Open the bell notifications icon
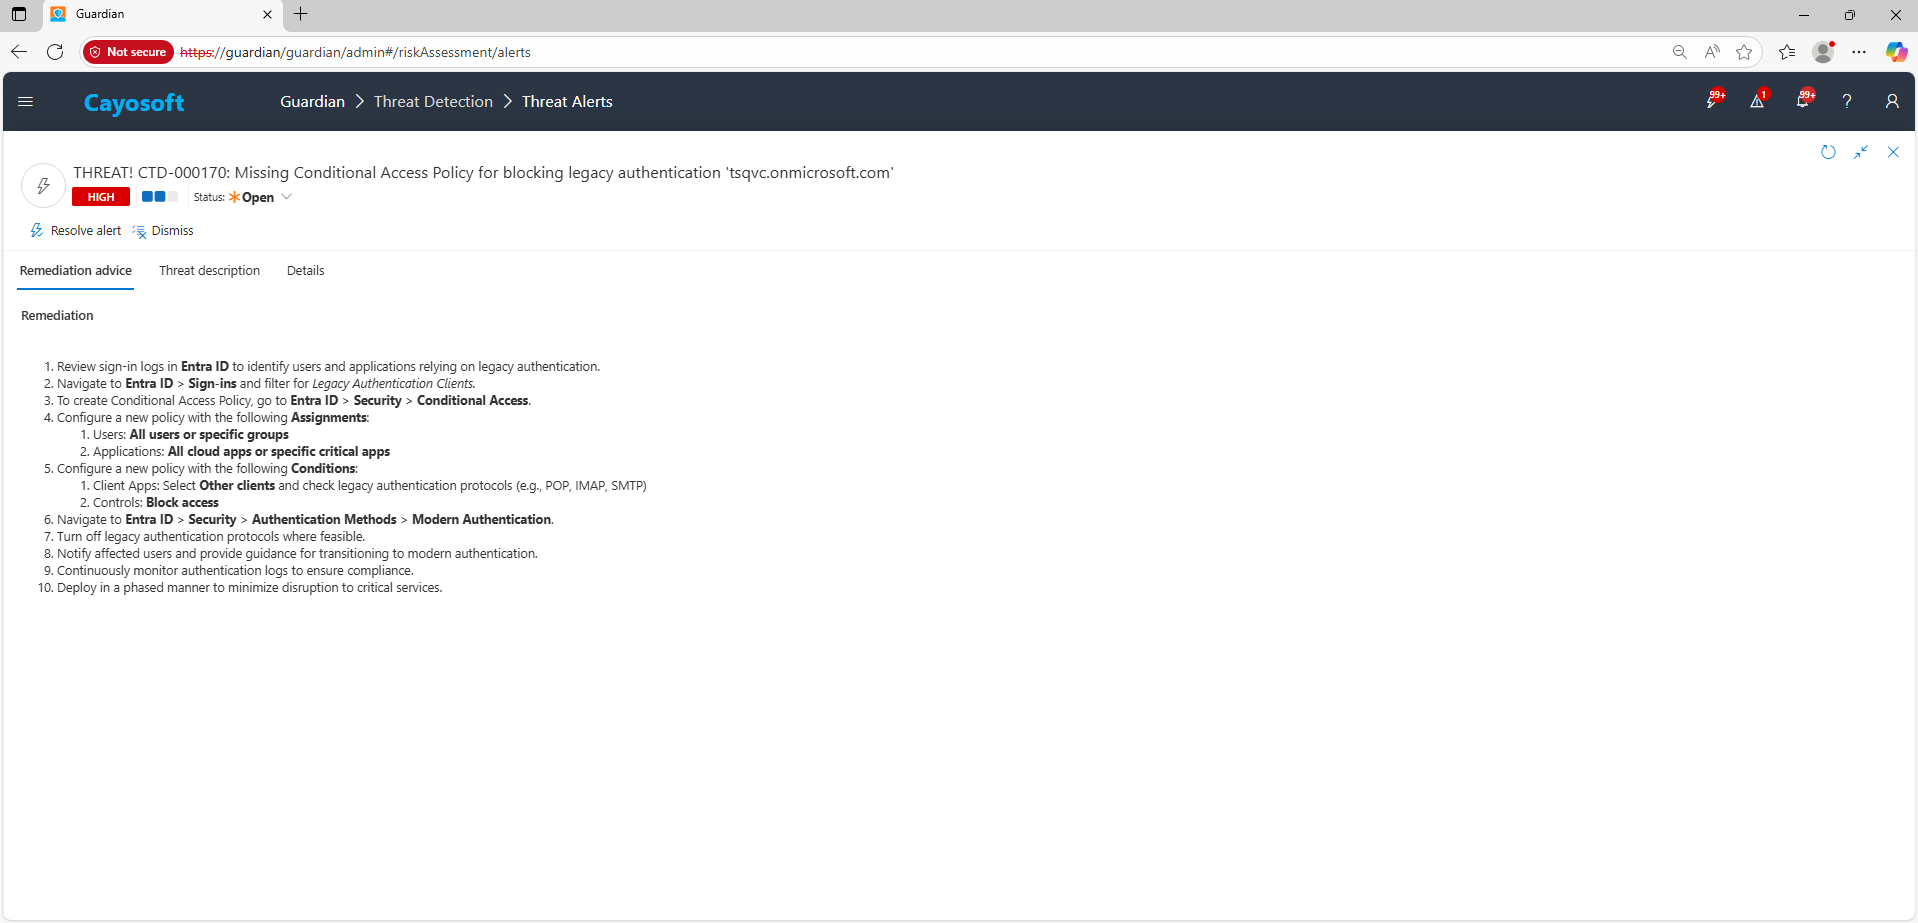Screen dimensions: 1918x923 (x=1803, y=101)
